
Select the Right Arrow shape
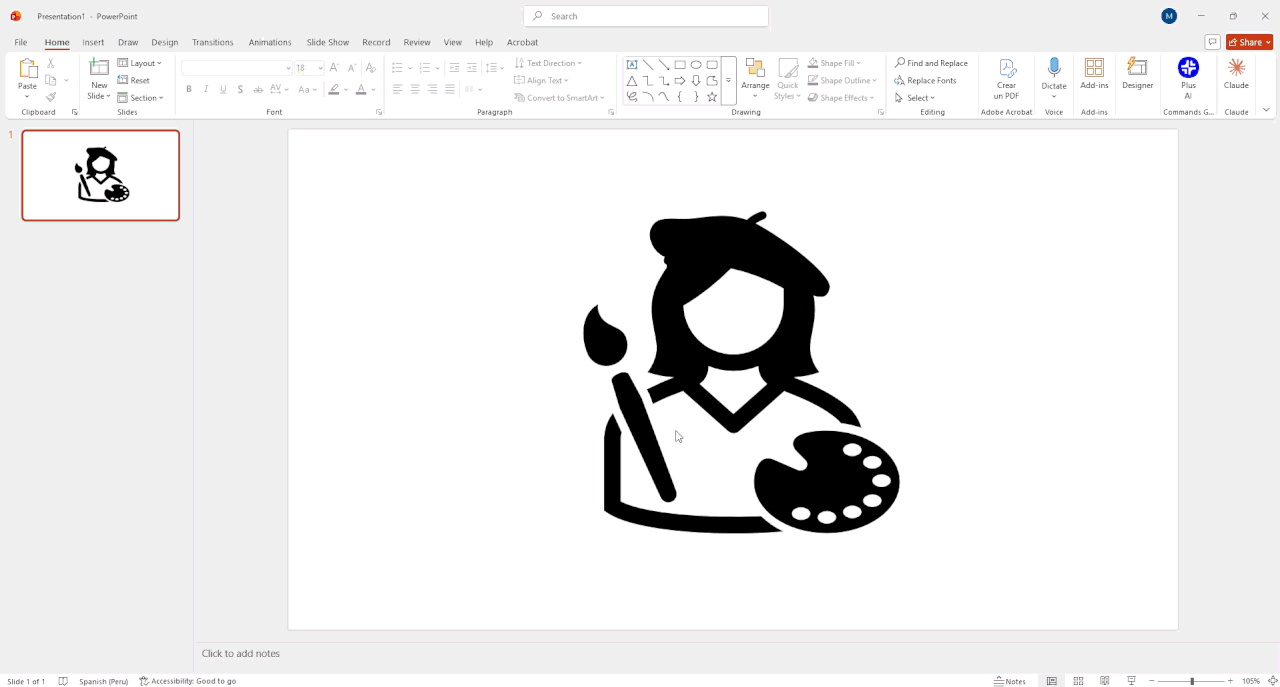(x=680, y=80)
